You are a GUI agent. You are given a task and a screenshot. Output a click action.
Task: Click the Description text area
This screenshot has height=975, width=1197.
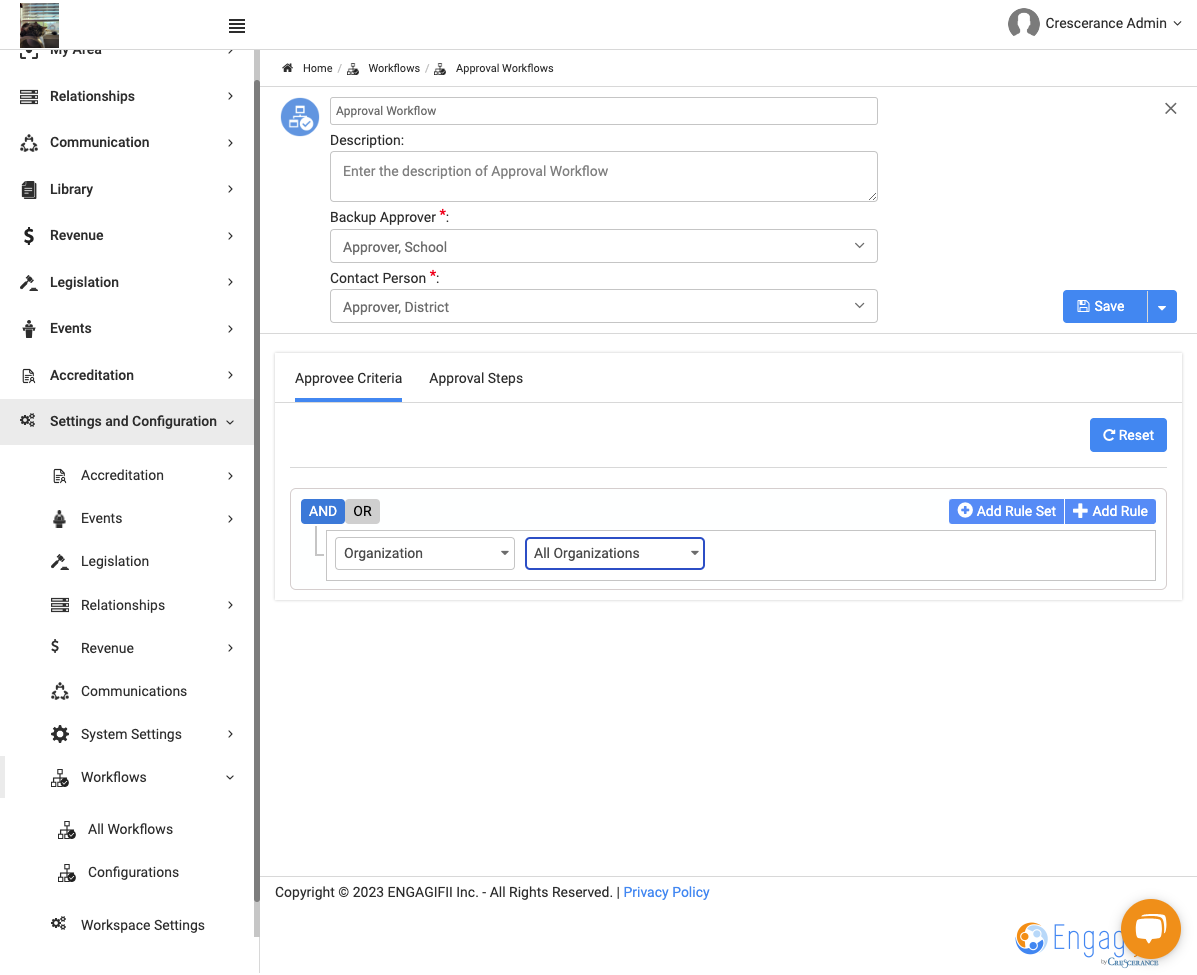click(x=603, y=176)
